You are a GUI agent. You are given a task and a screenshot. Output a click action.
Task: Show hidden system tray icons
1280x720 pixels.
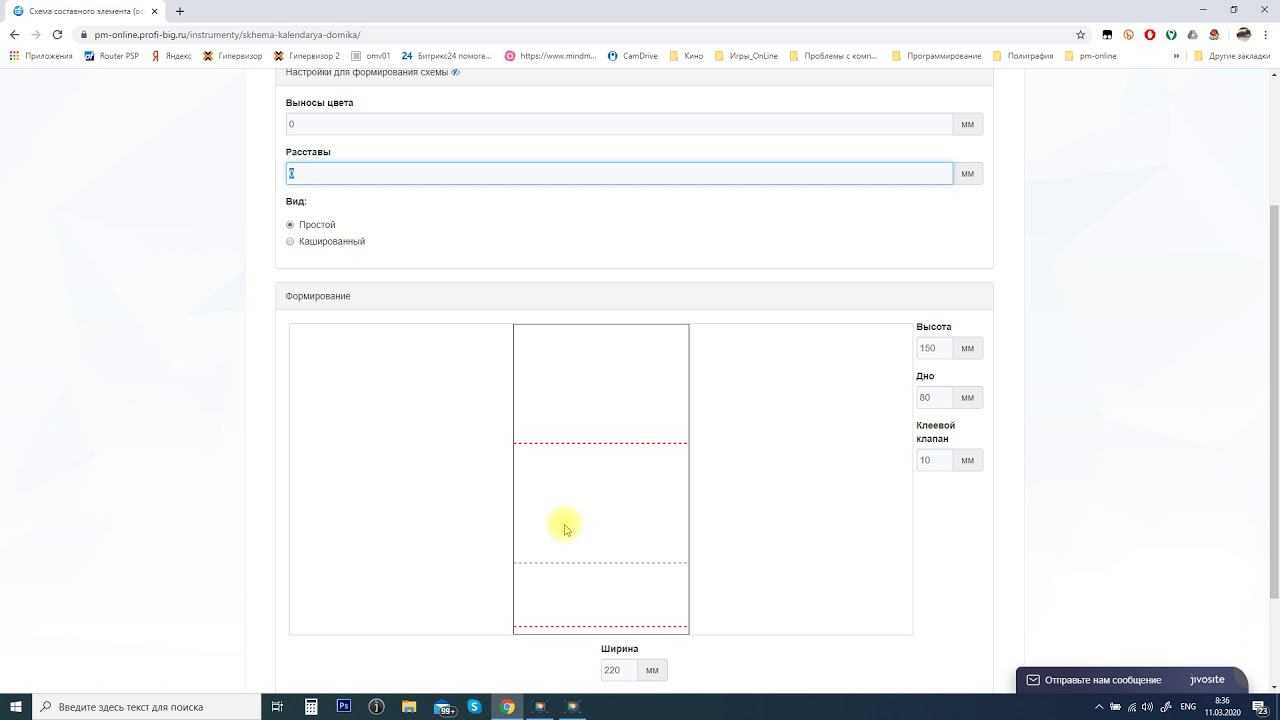1099,706
